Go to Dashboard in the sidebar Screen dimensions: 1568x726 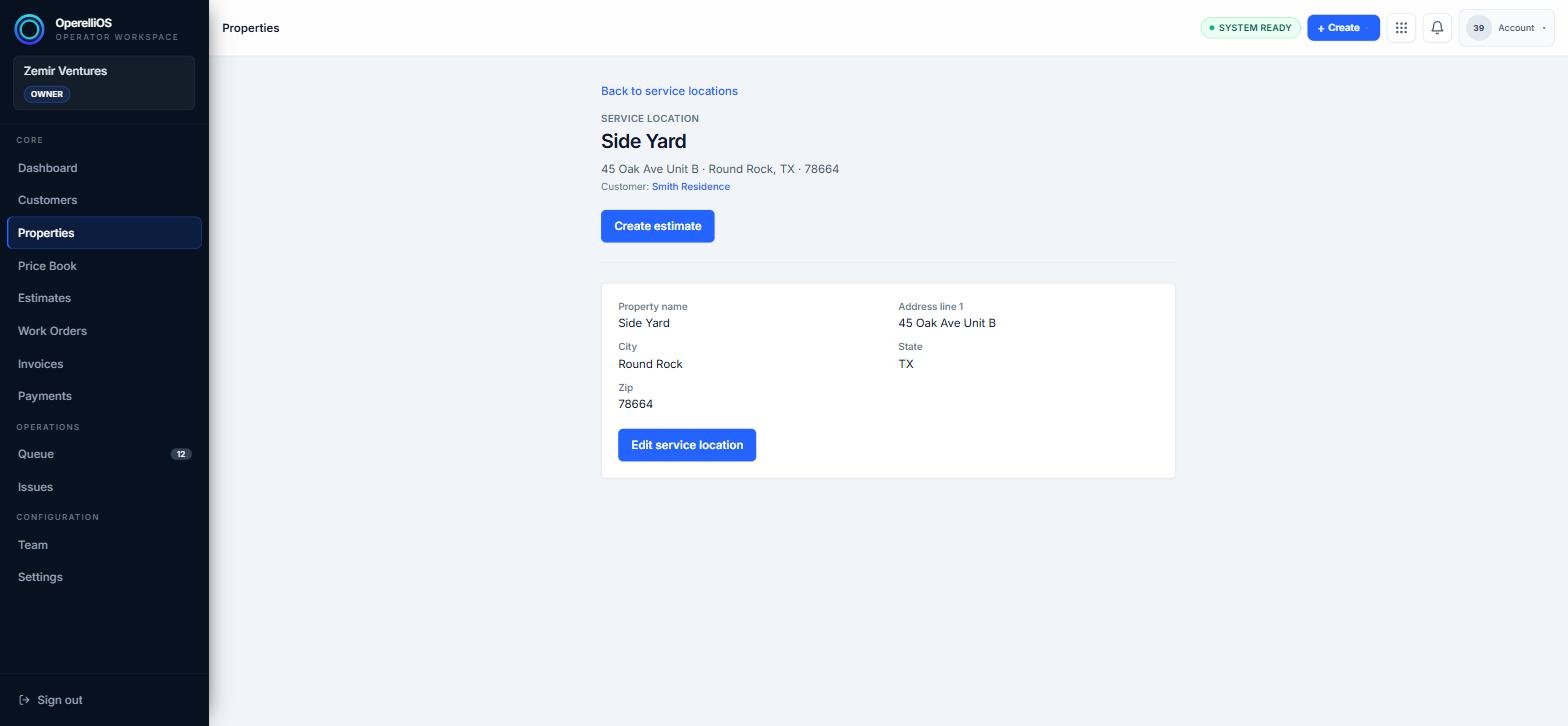104,168
